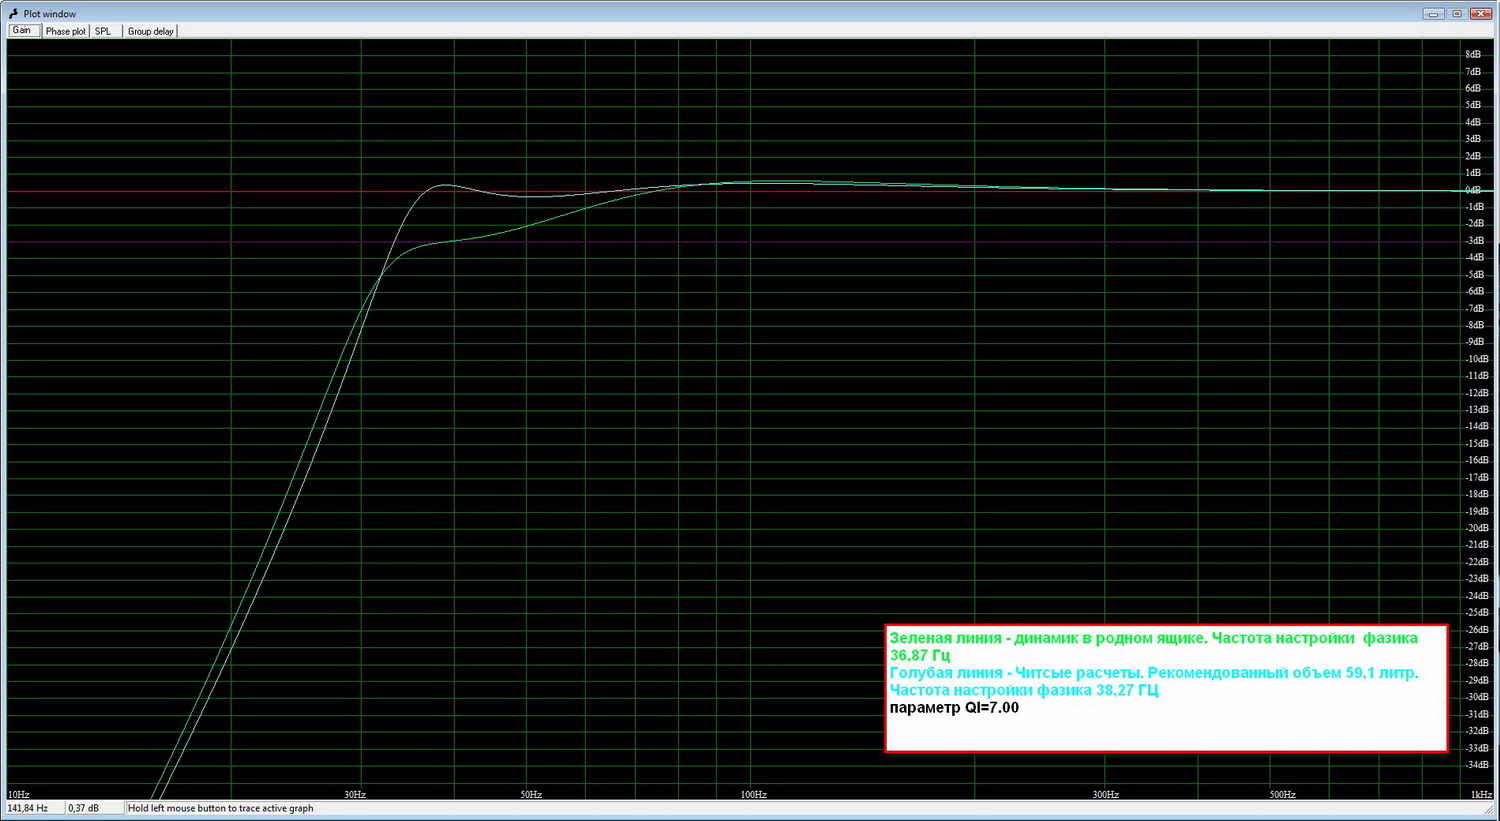Screen dimensions: 1500x821
Task: Click the -6dB gain axis label
Action: coord(1475,291)
